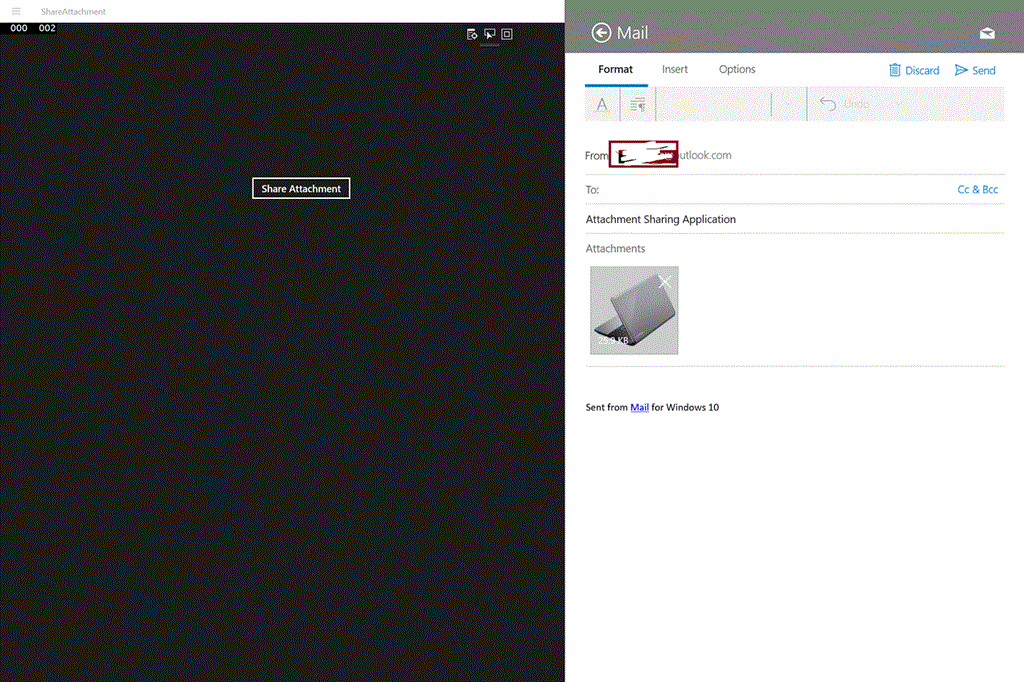
Task: Click the 'Sent from' signature text
Action: tap(606, 407)
